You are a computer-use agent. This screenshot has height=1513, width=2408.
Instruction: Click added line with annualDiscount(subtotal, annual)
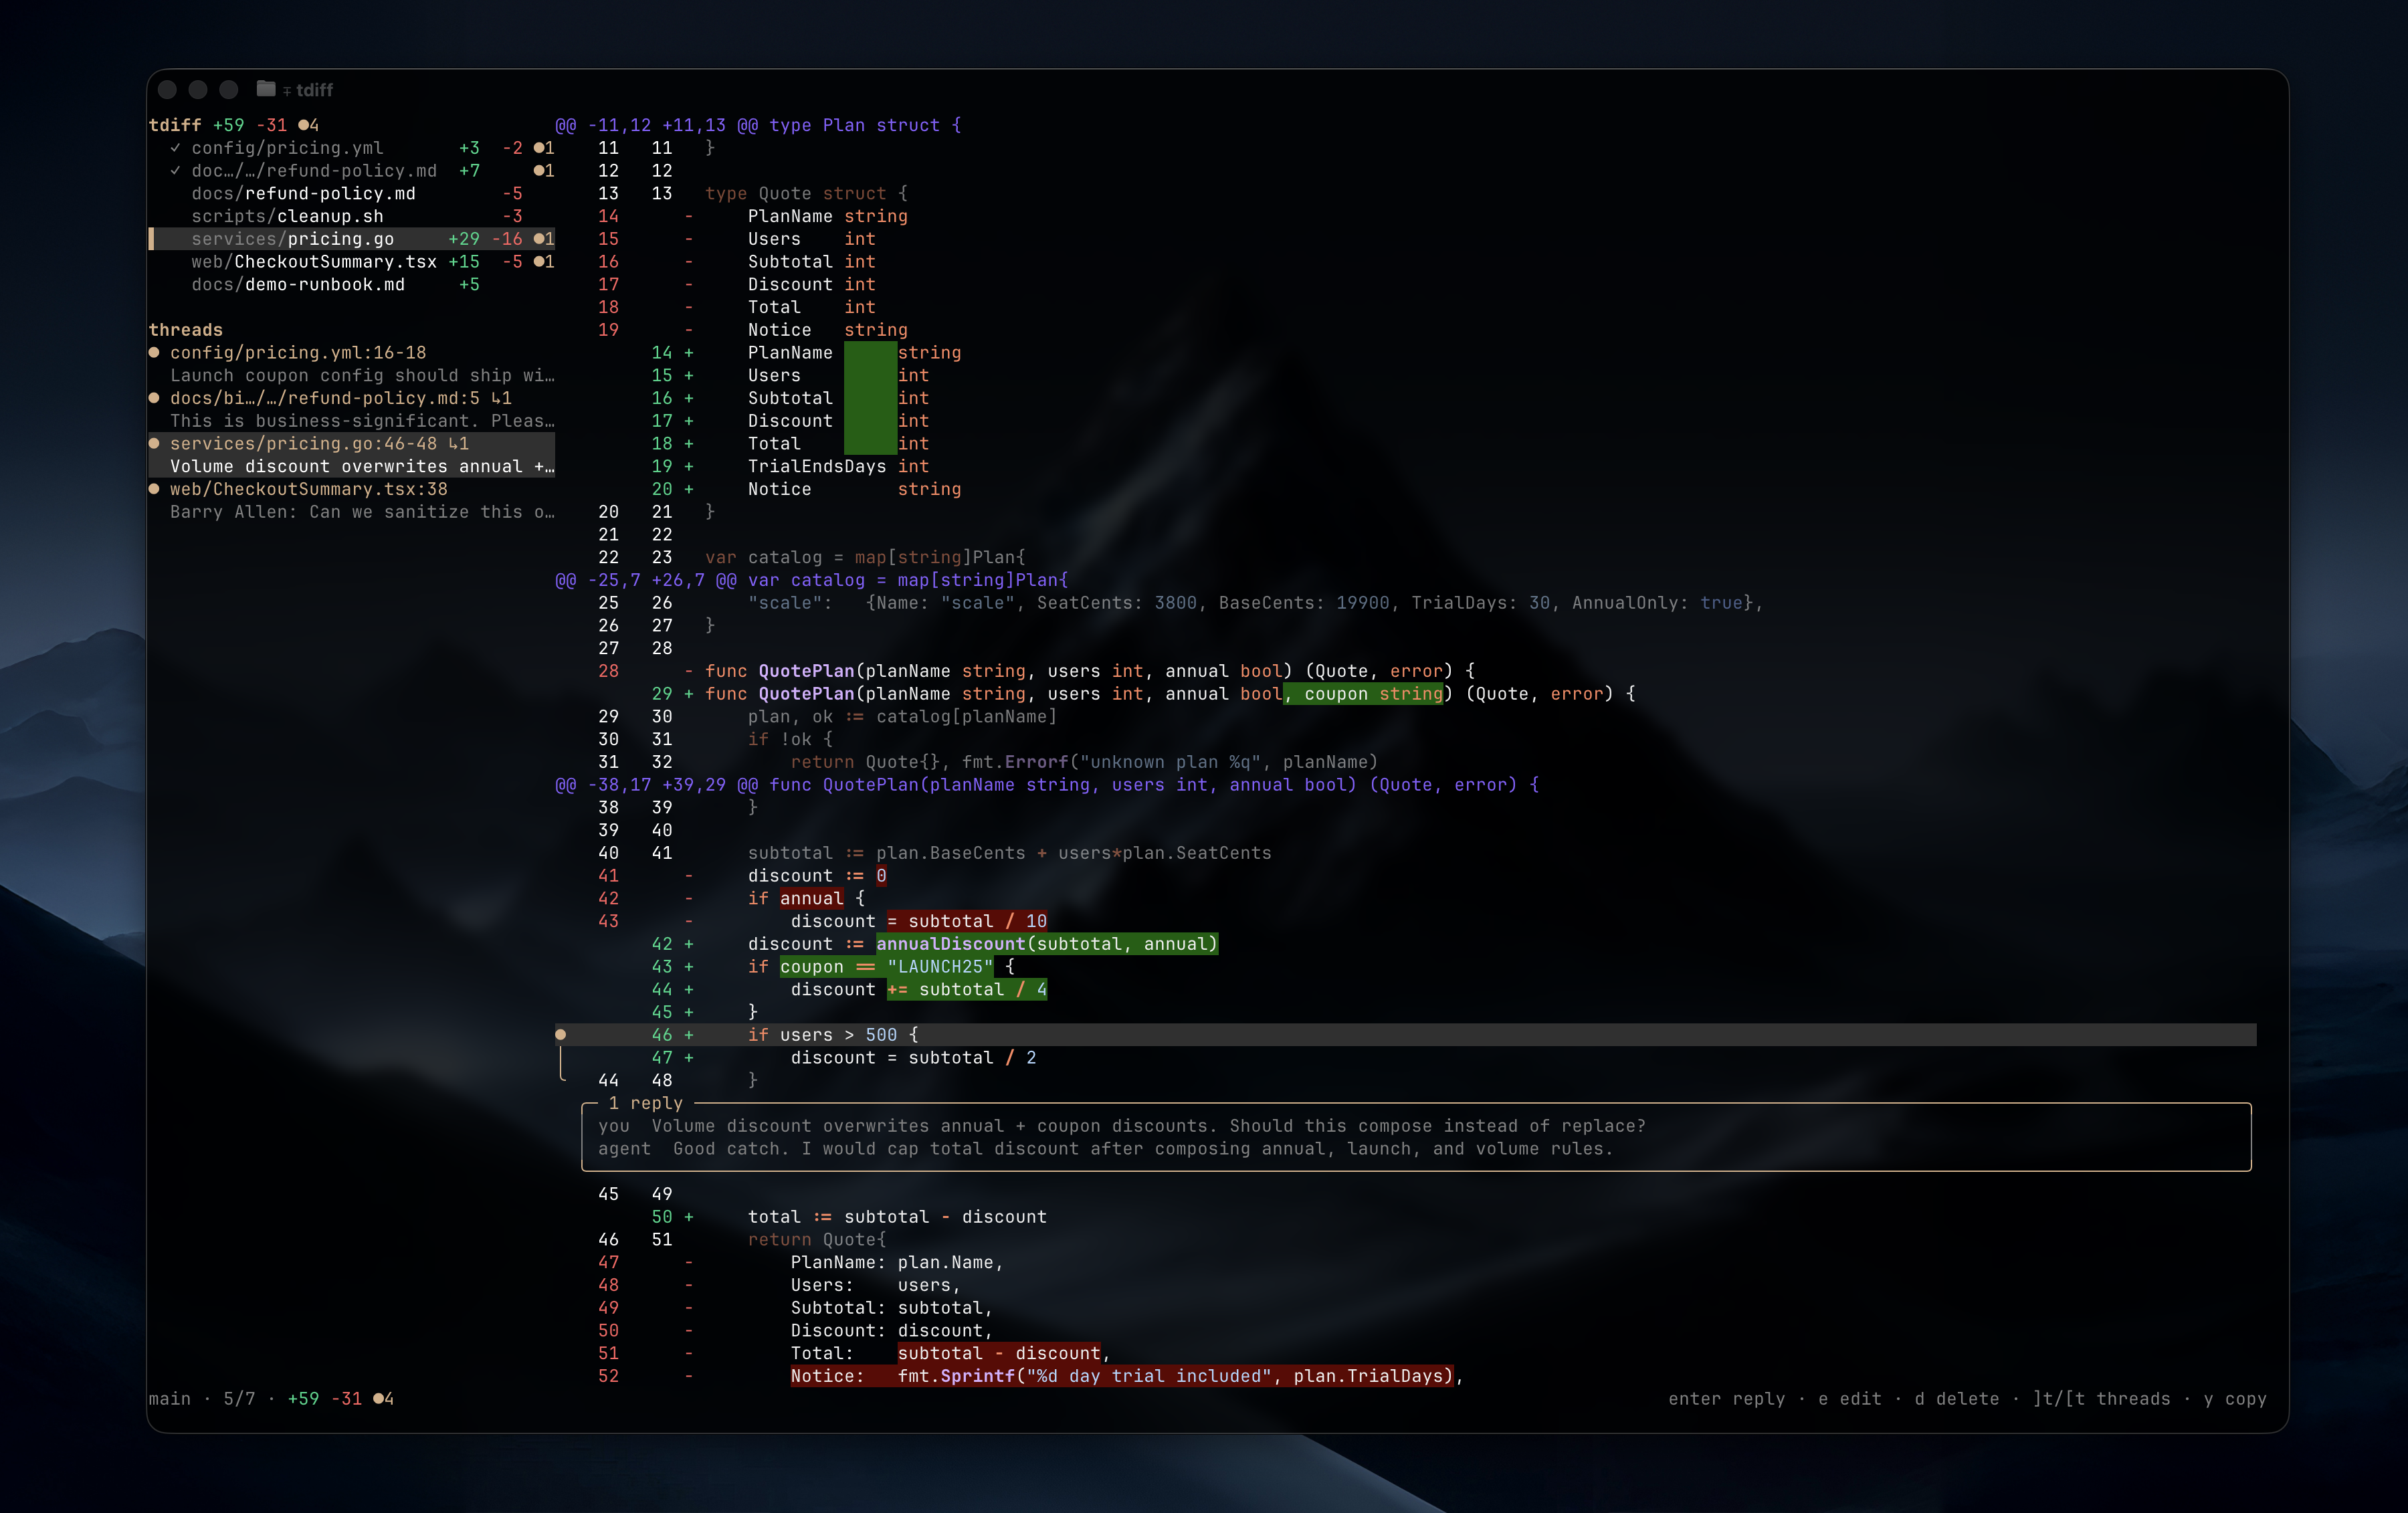tap(982, 944)
